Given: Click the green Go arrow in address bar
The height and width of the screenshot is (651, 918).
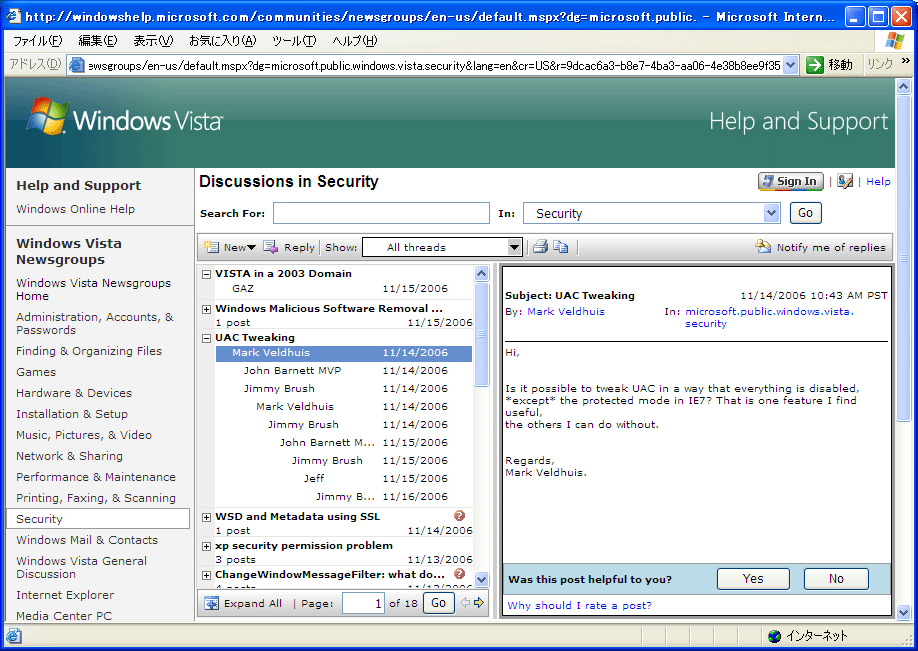Looking at the screenshot, I should (814, 65).
